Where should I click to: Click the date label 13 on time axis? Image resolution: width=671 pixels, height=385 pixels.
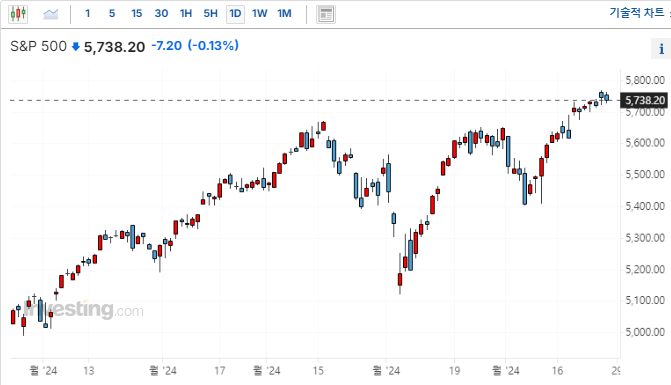pyautogui.click(x=89, y=370)
